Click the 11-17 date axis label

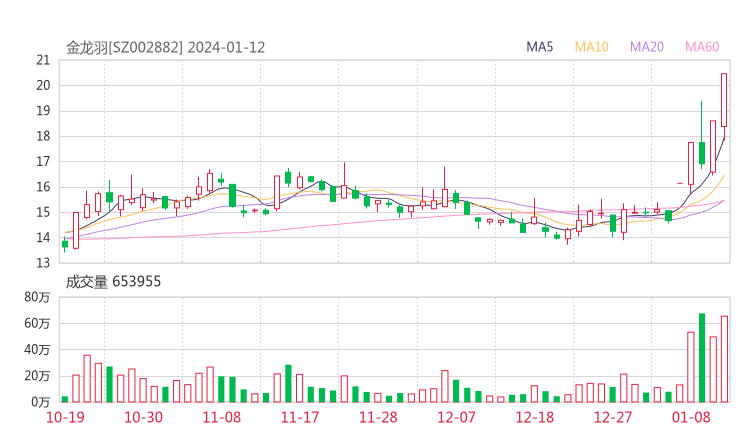click(x=300, y=417)
